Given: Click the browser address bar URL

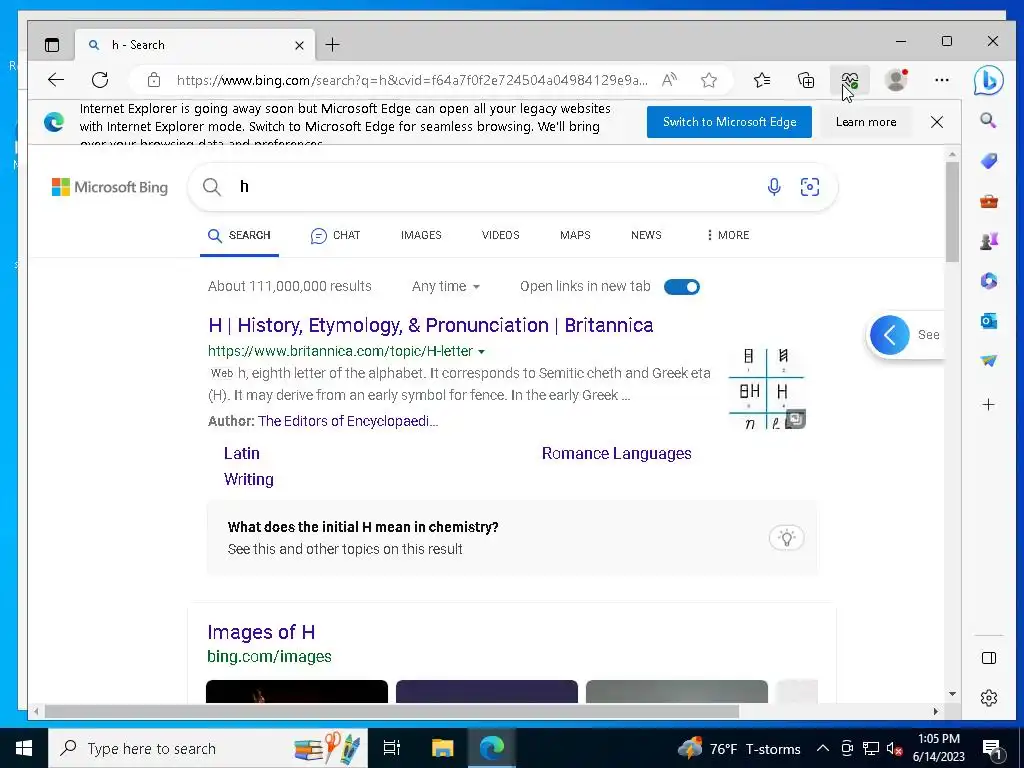Looking at the screenshot, I should 411,80.
